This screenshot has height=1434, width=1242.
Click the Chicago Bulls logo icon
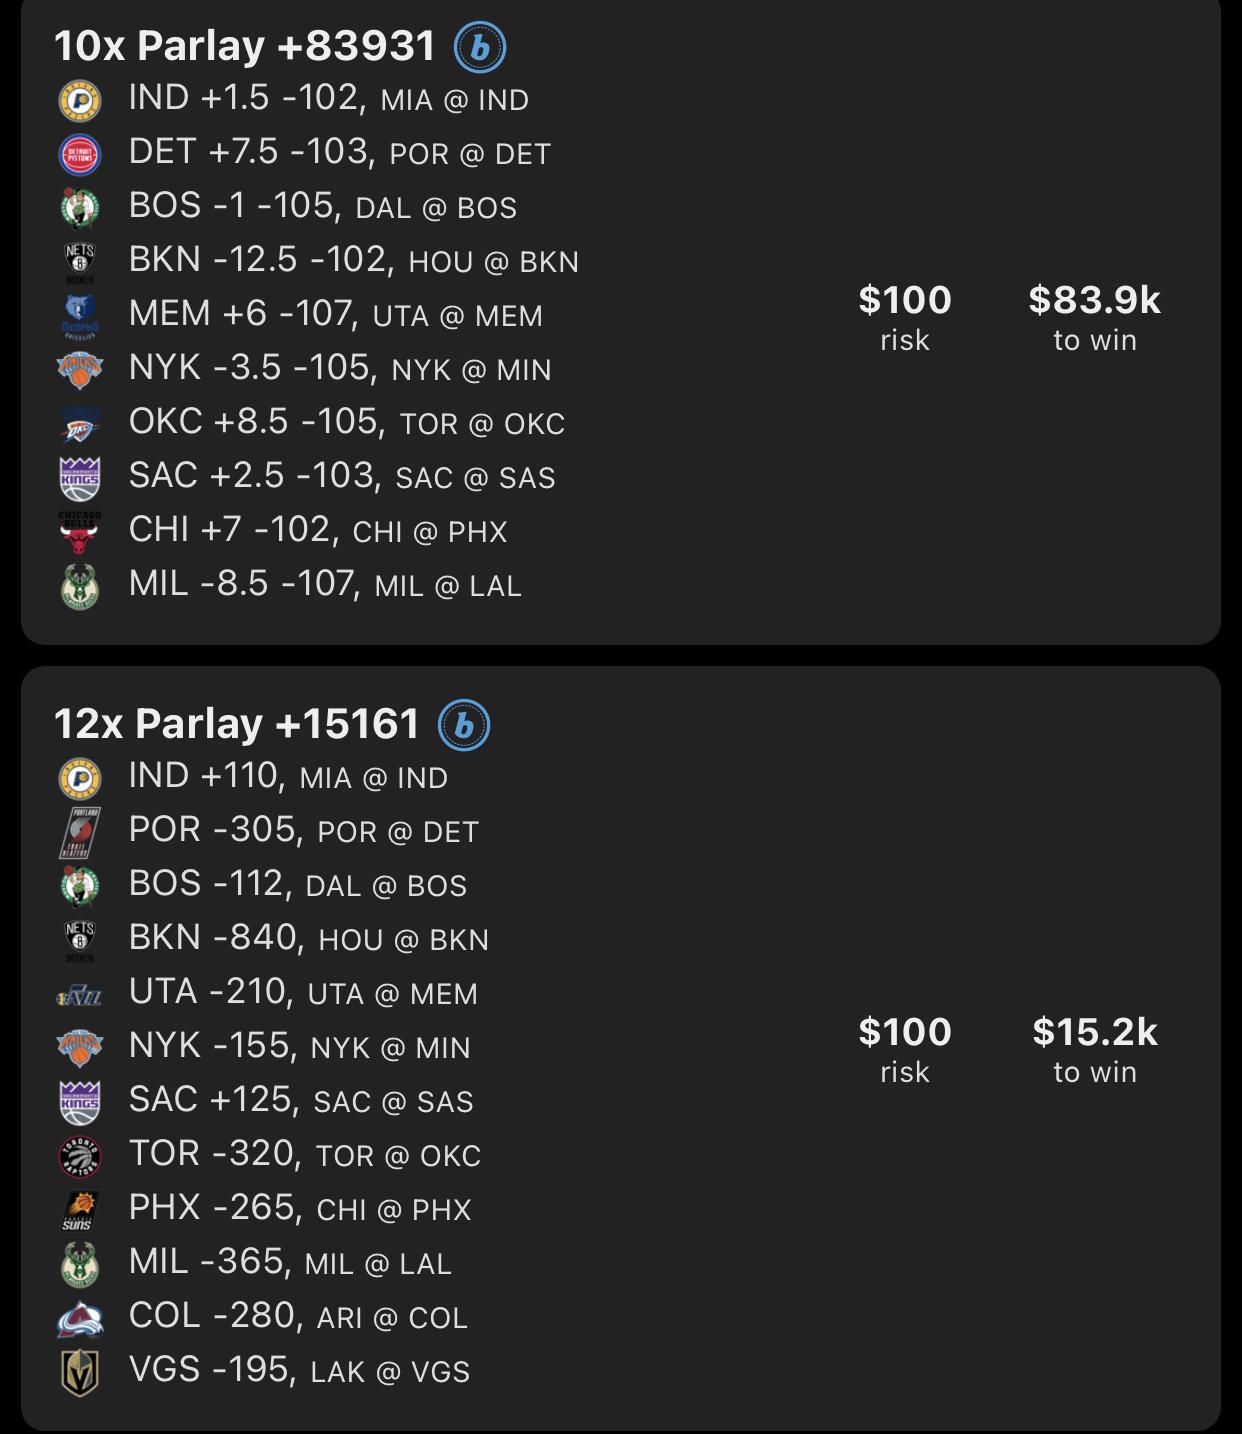coord(82,531)
